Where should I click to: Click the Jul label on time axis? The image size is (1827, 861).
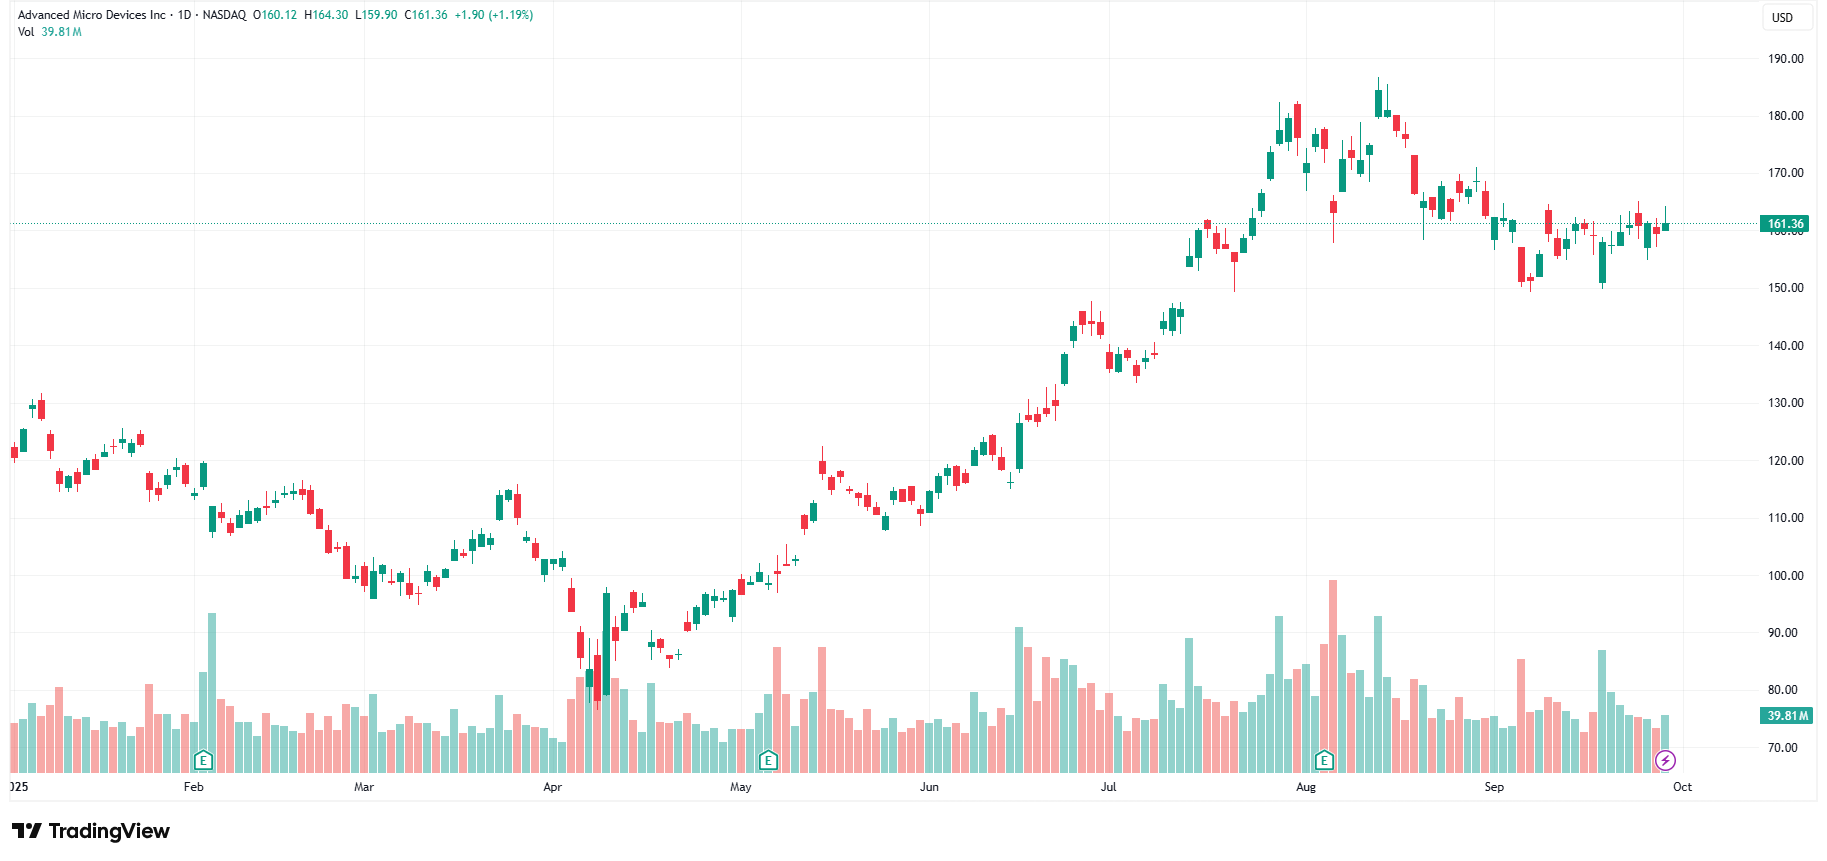[1108, 787]
